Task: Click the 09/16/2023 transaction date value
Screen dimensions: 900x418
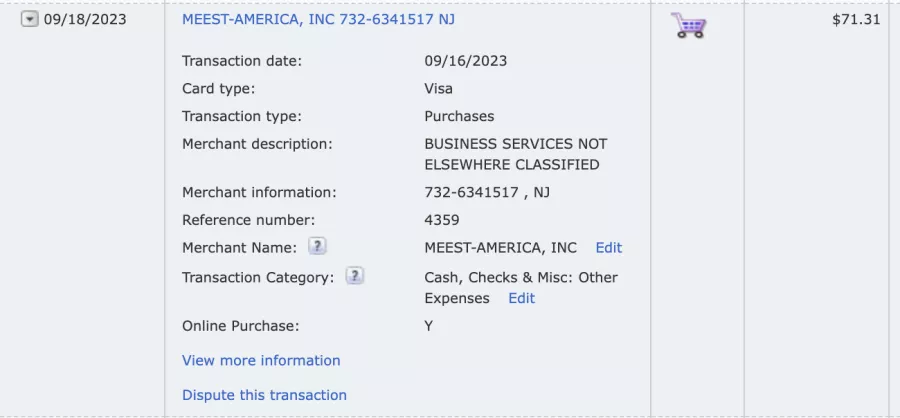Action: point(465,61)
